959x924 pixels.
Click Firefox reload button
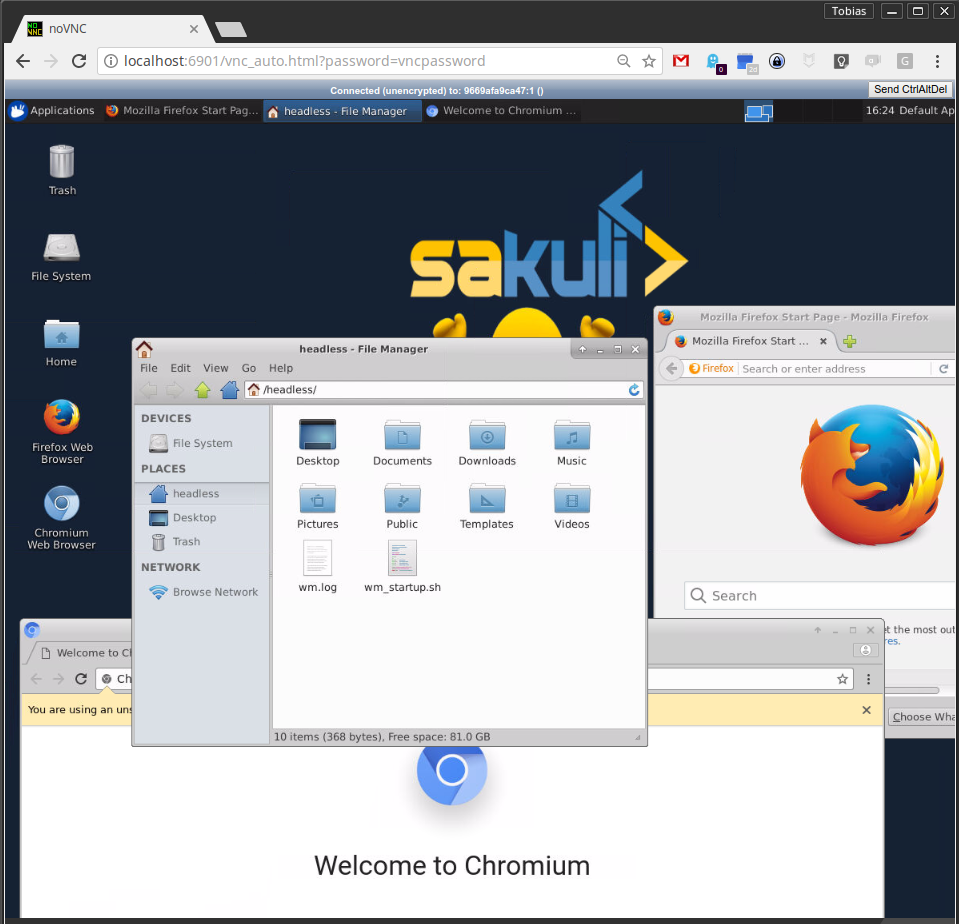(943, 369)
